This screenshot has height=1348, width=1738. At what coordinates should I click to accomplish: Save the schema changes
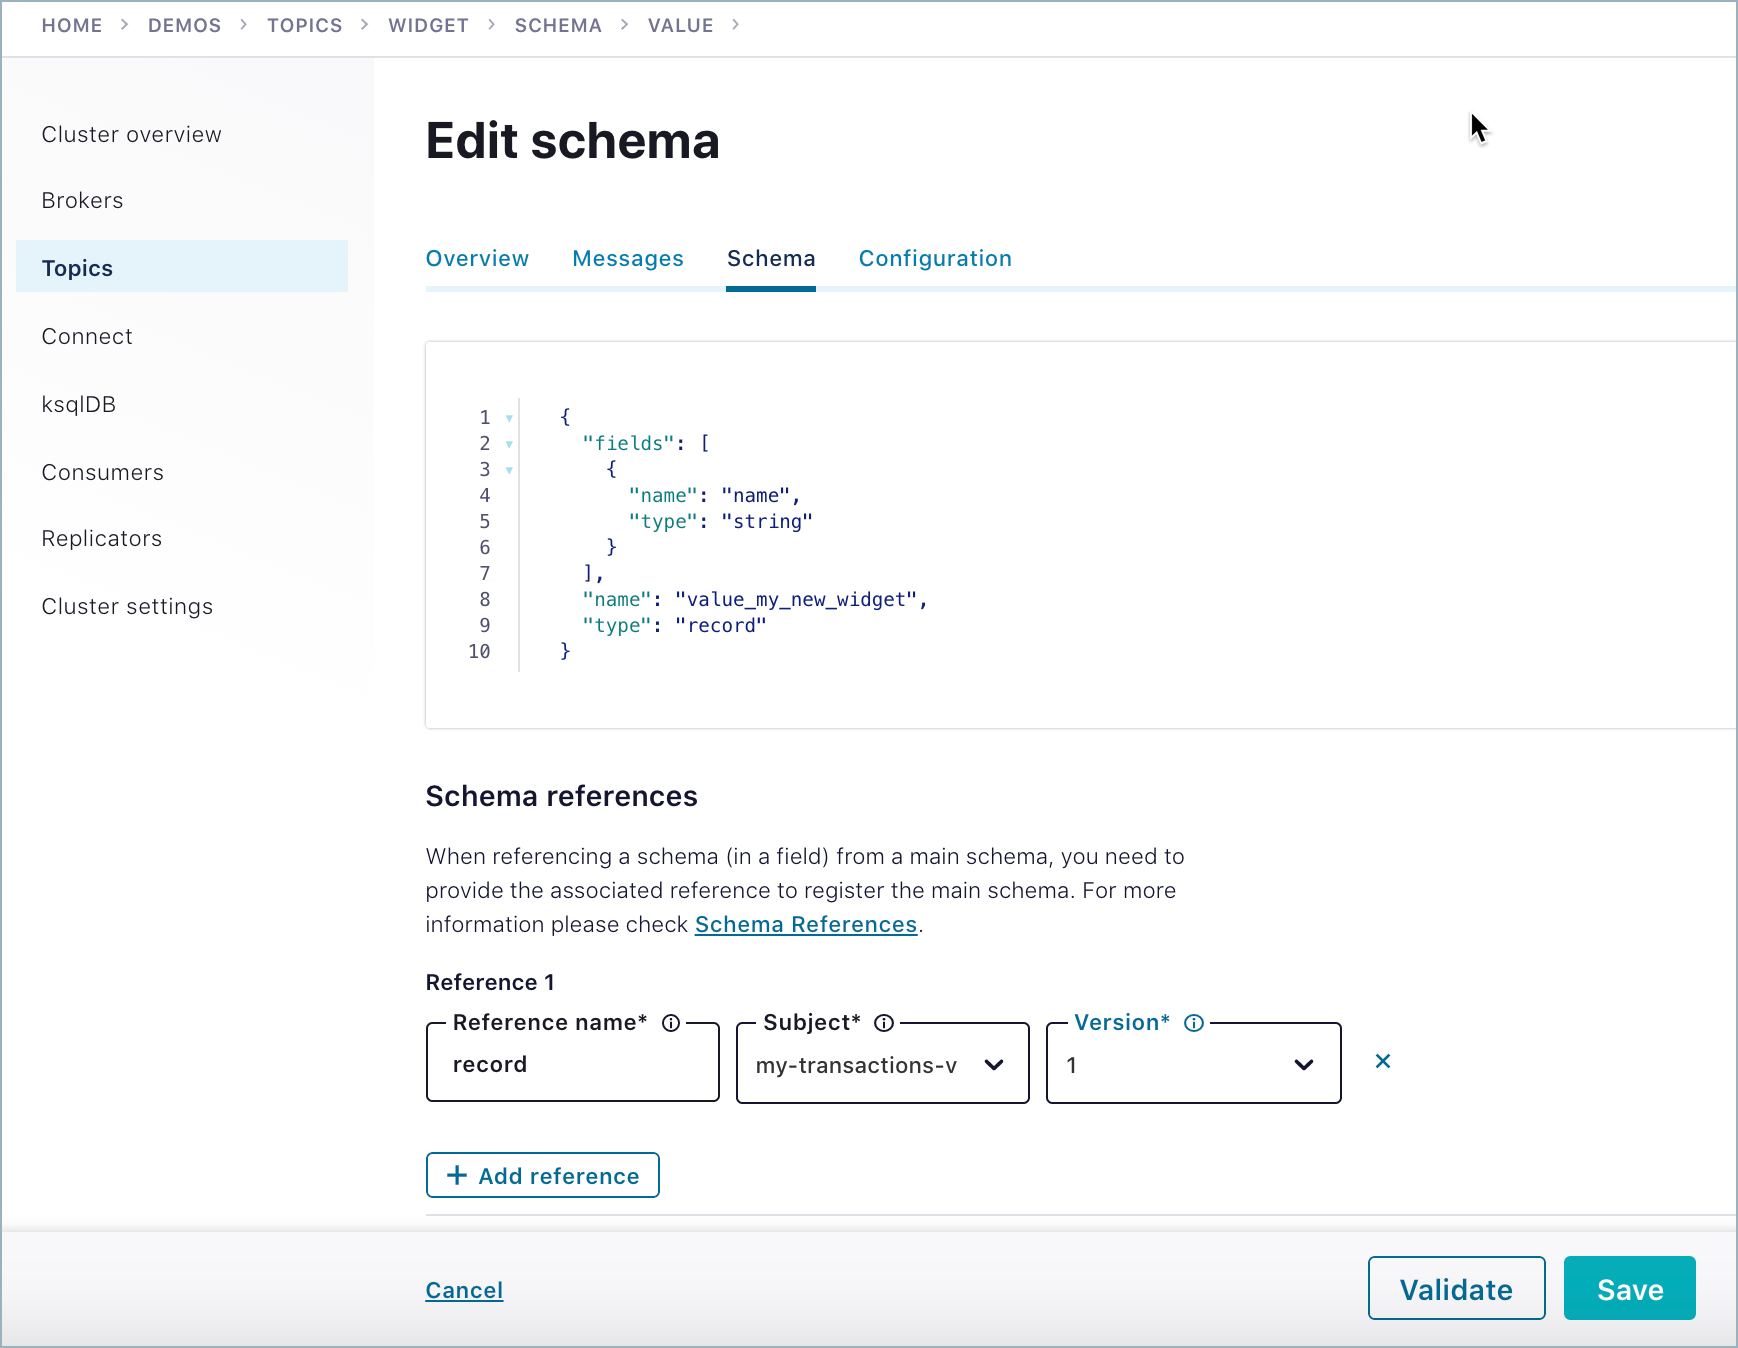click(1628, 1289)
